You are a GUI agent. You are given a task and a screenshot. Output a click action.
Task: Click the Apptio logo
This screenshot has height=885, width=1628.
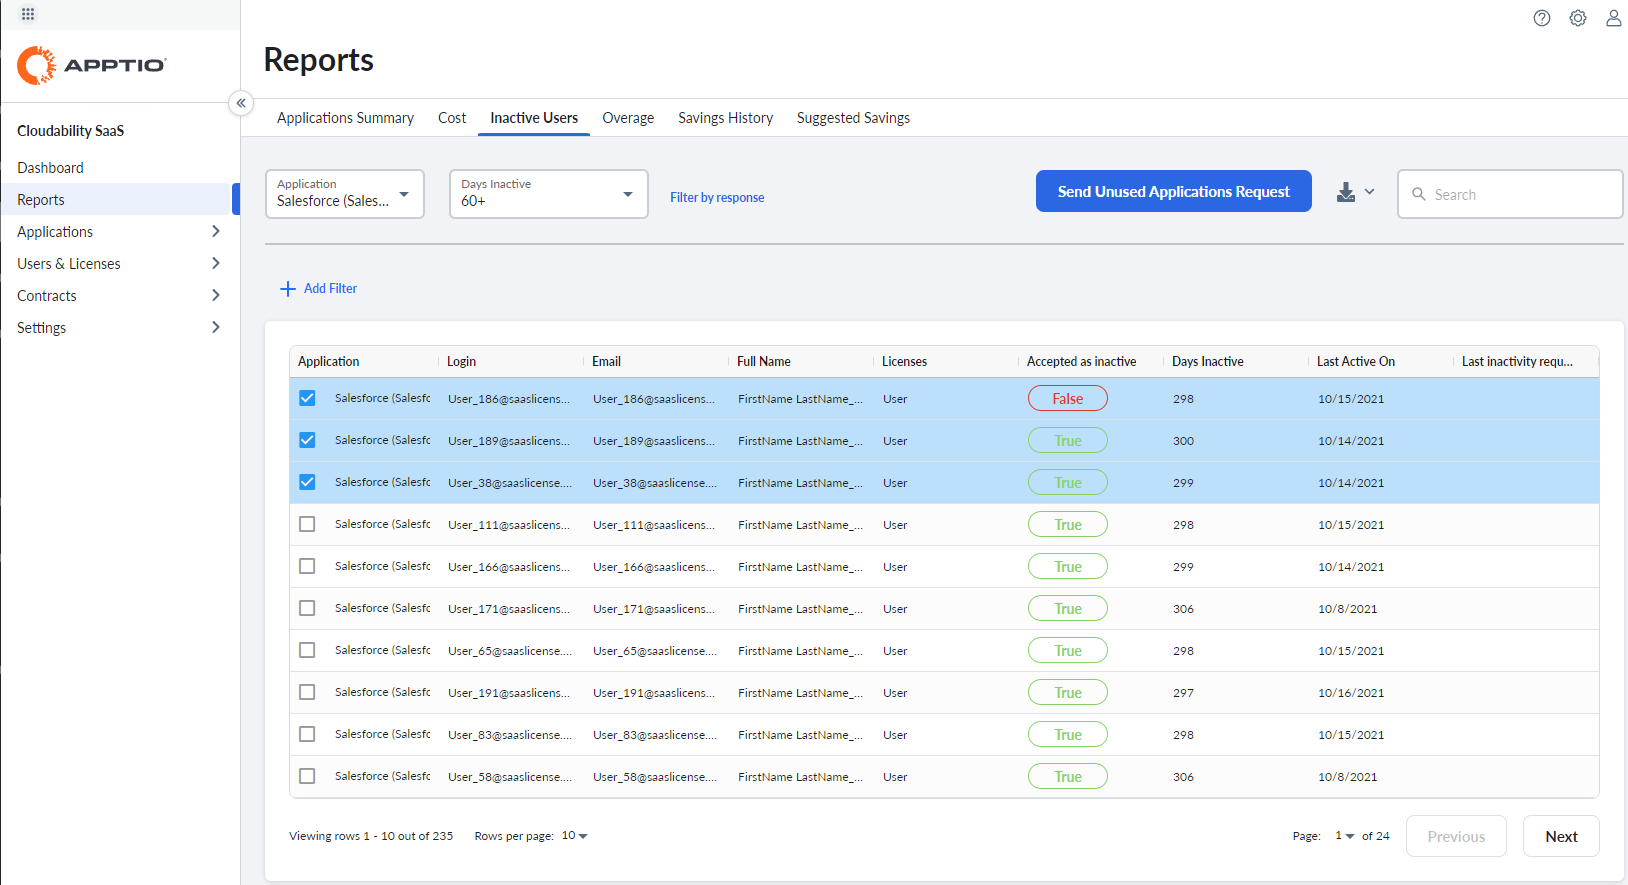click(91, 65)
